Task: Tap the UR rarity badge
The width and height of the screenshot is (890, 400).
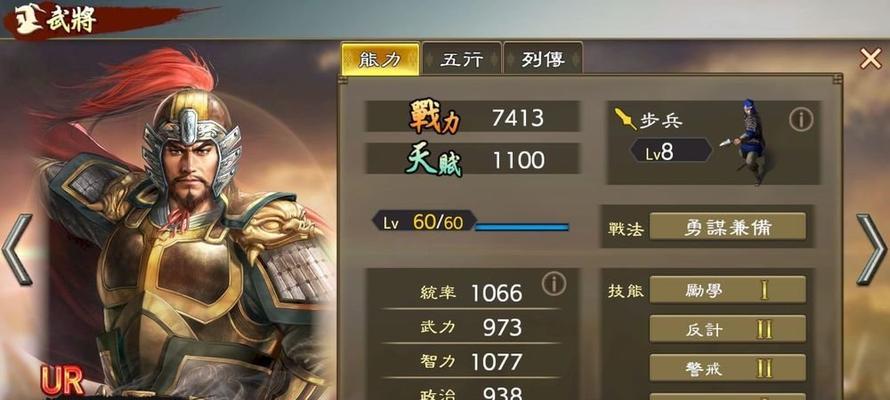Action: (62, 381)
